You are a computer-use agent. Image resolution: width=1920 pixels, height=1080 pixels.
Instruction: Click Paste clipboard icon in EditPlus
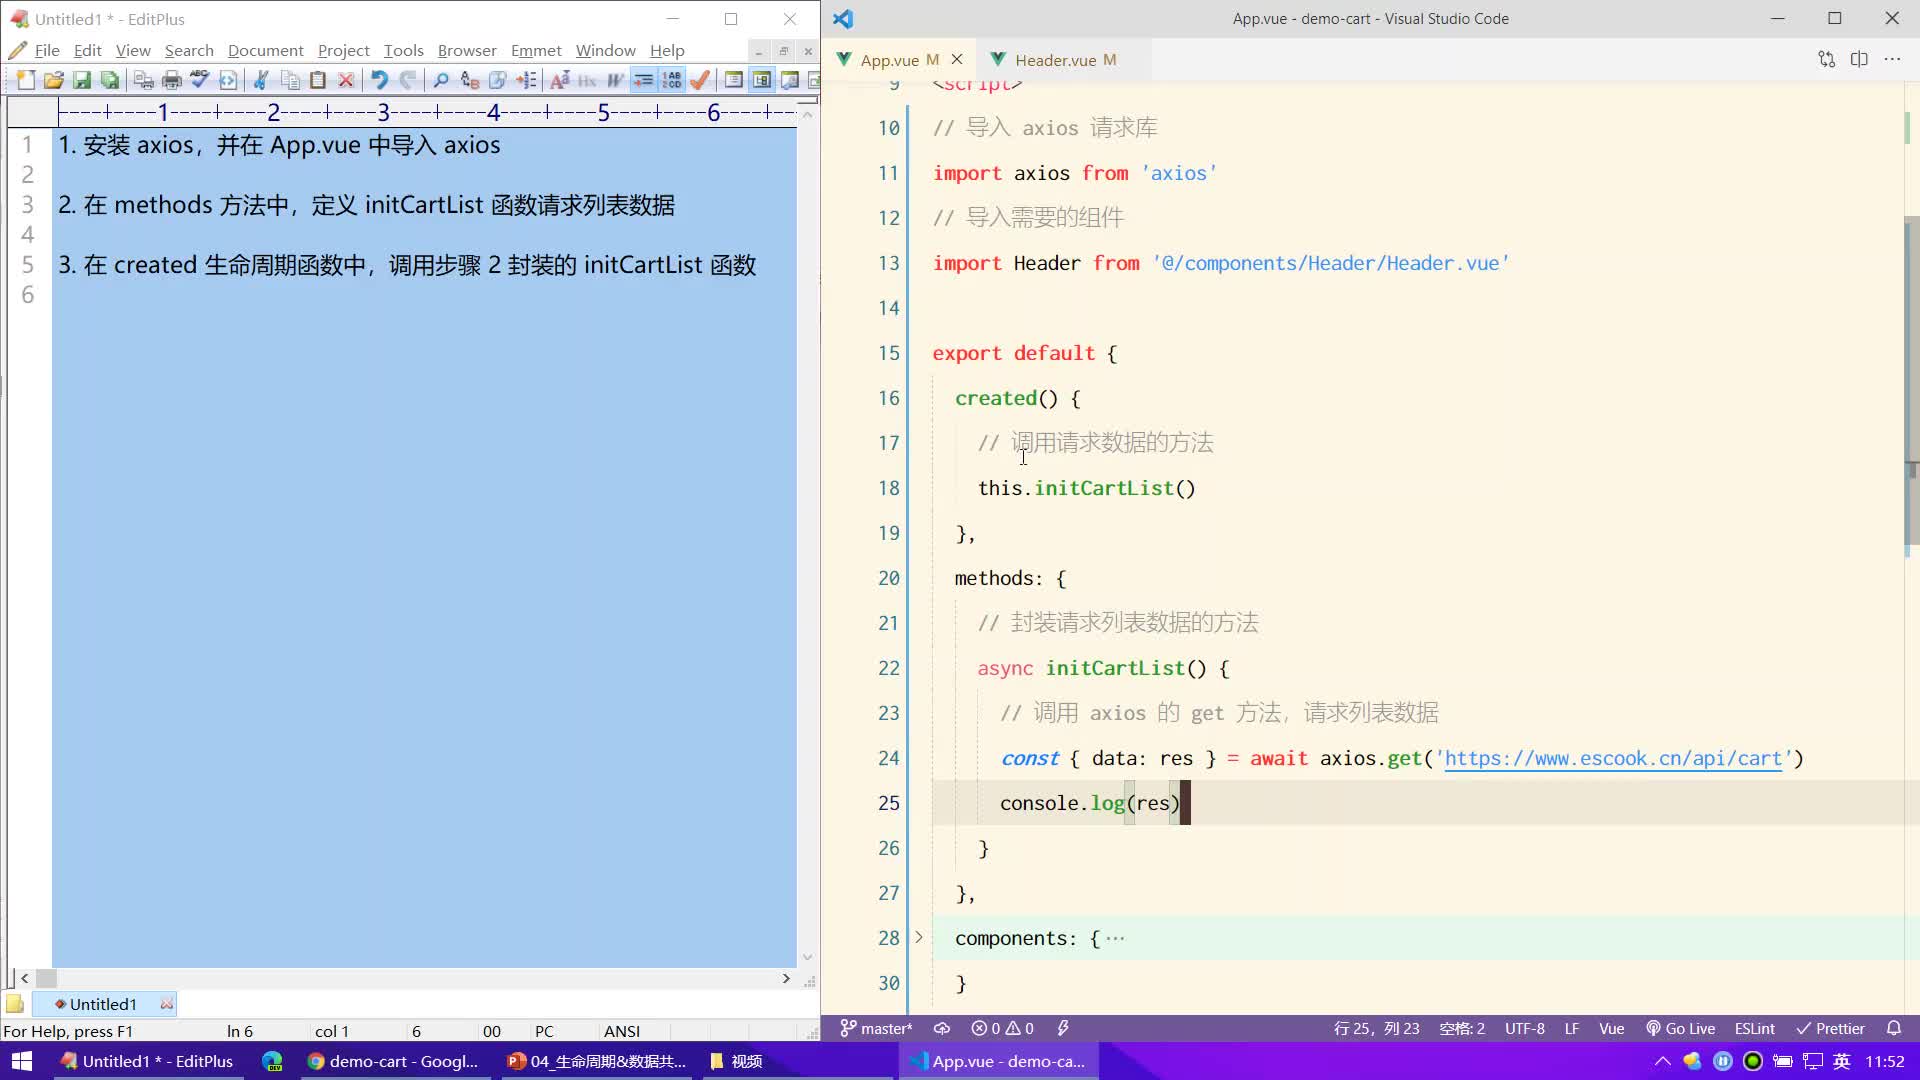point(318,80)
